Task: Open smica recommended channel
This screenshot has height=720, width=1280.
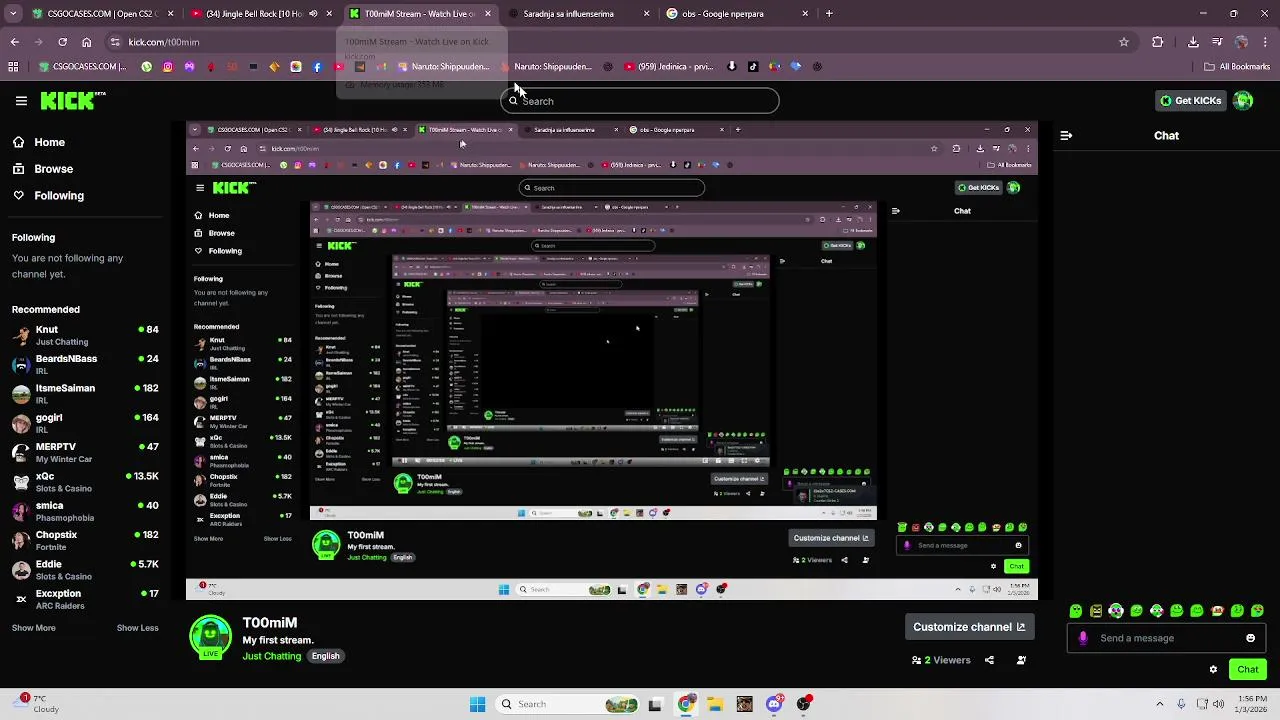Action: tap(85, 511)
